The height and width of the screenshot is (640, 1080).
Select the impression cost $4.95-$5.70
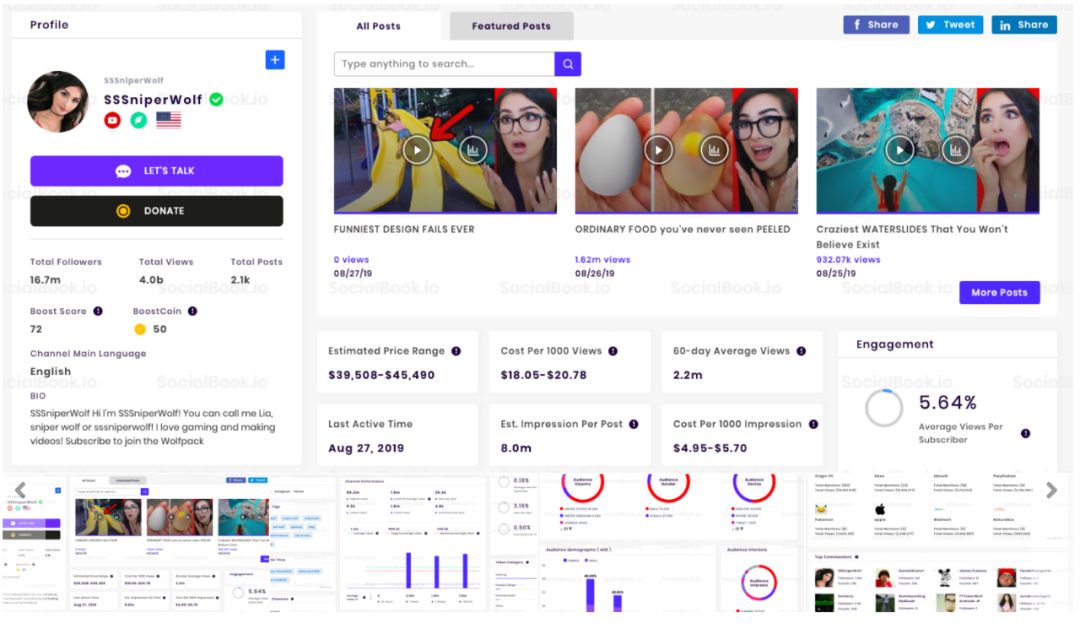click(x=710, y=448)
